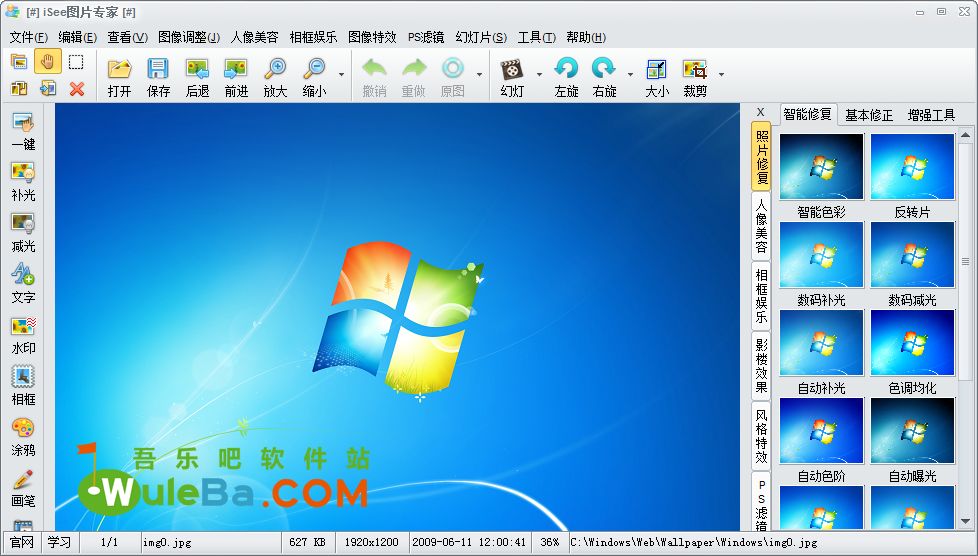Click the red X delete icon

(77, 89)
